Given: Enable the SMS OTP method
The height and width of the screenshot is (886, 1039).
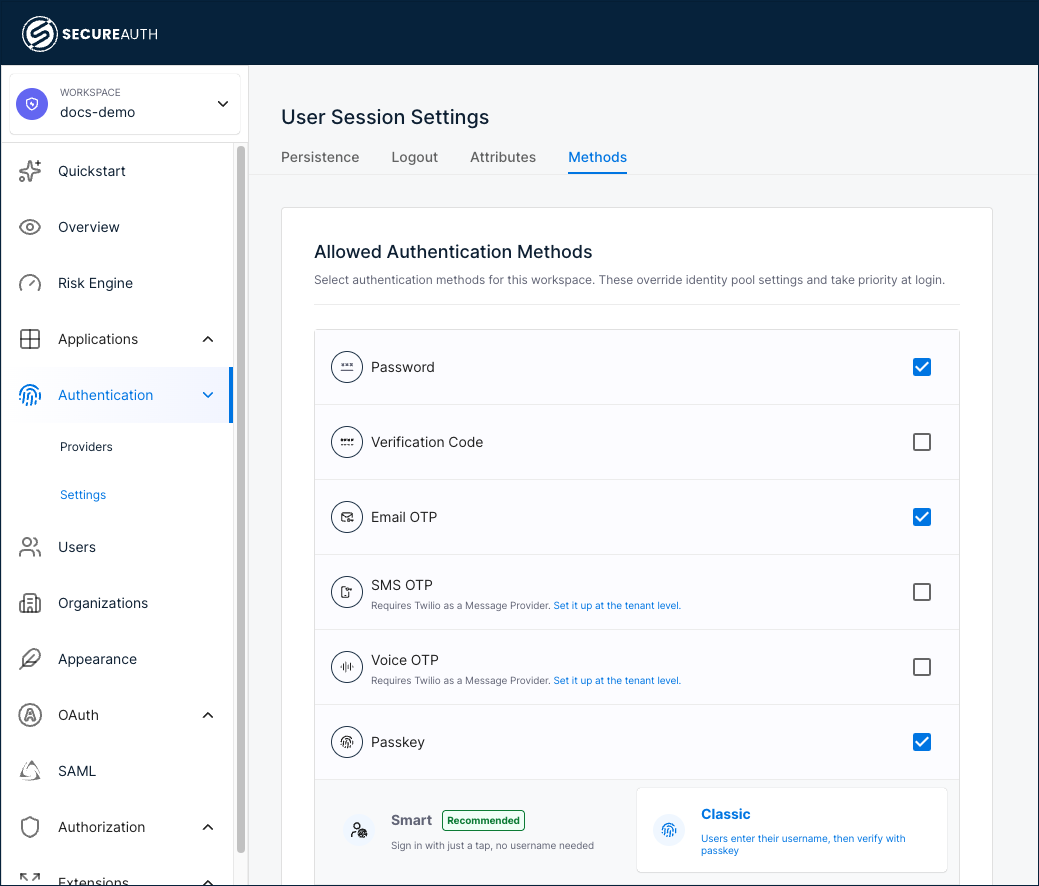Looking at the screenshot, I should point(921,592).
